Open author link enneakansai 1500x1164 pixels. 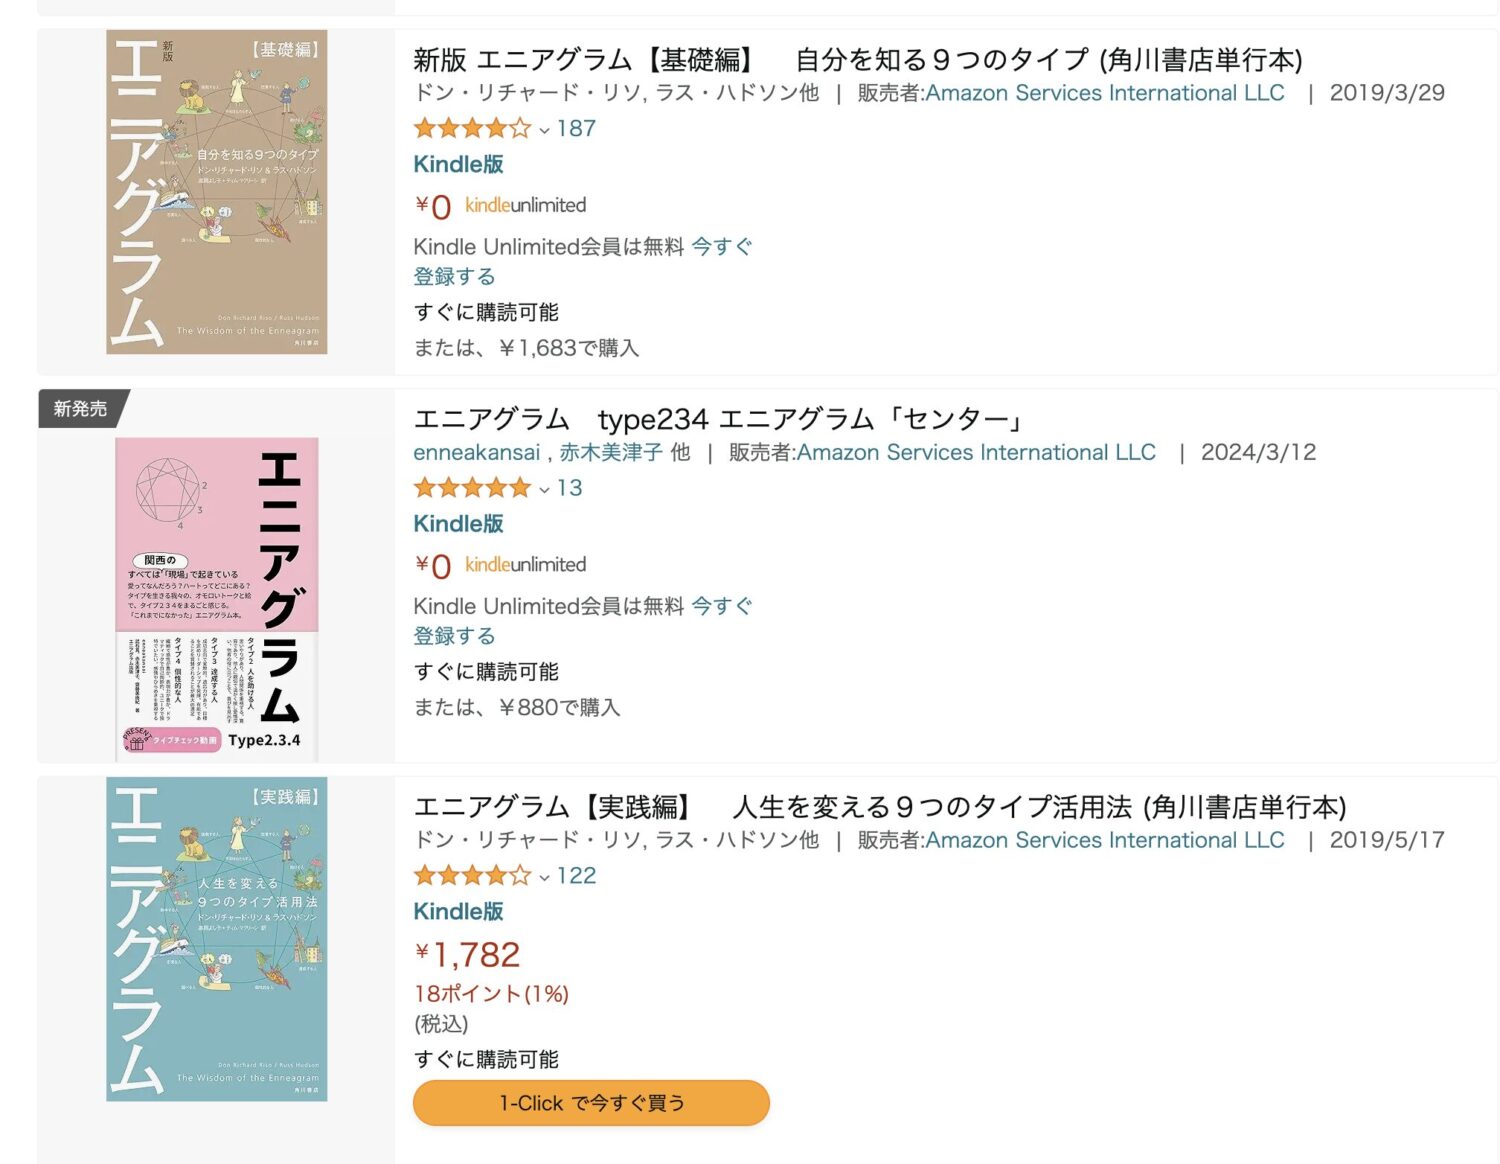click(x=477, y=452)
